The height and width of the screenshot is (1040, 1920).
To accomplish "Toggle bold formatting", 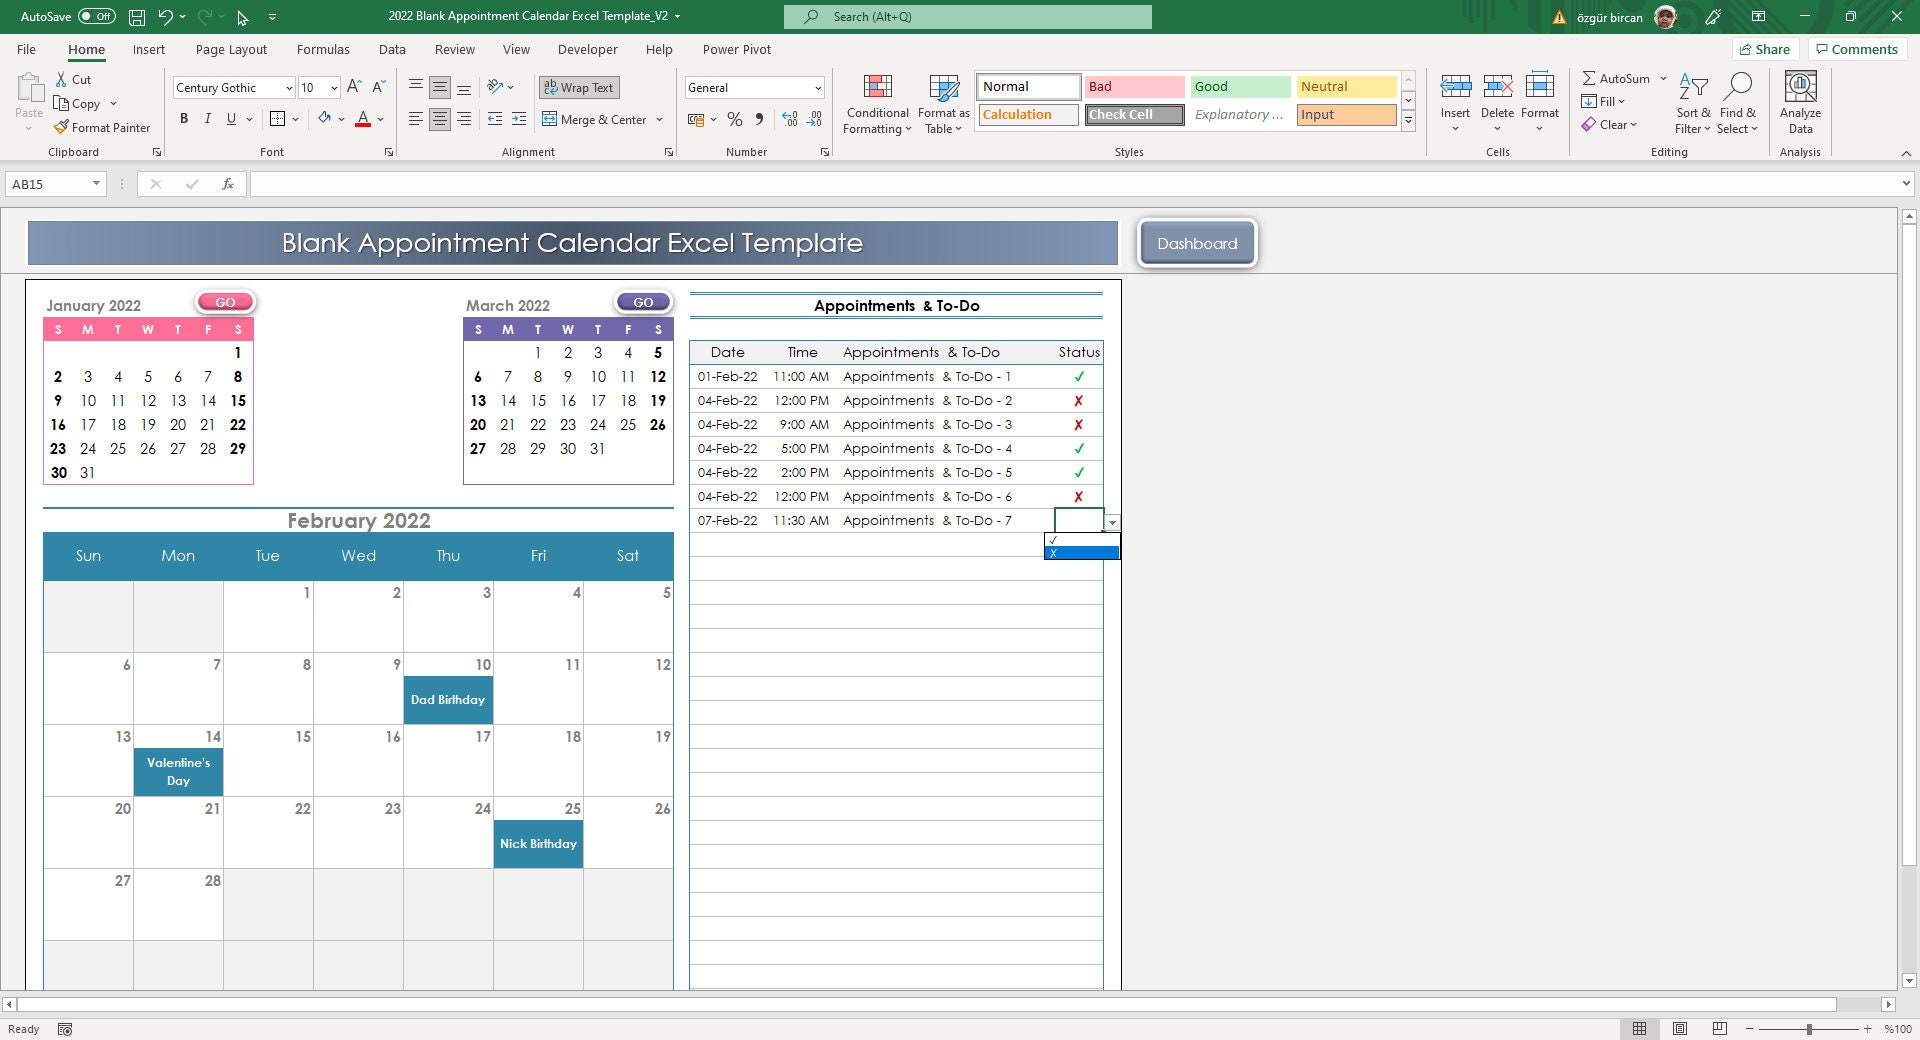I will 184,118.
